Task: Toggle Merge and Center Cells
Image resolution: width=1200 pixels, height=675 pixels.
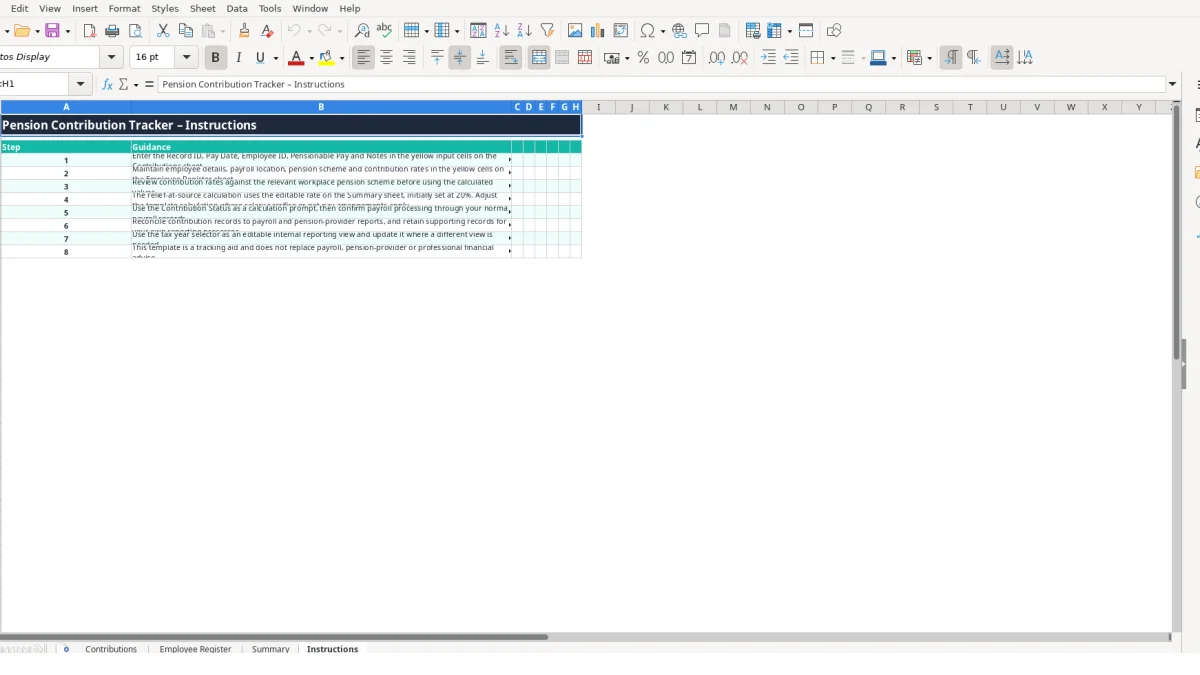Action: click(x=539, y=58)
